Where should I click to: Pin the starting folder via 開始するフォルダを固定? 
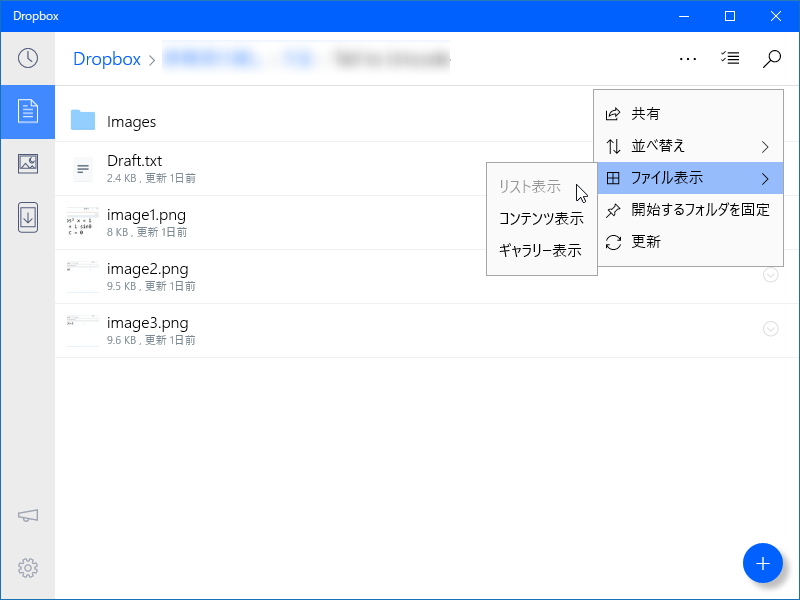[x=690, y=210]
